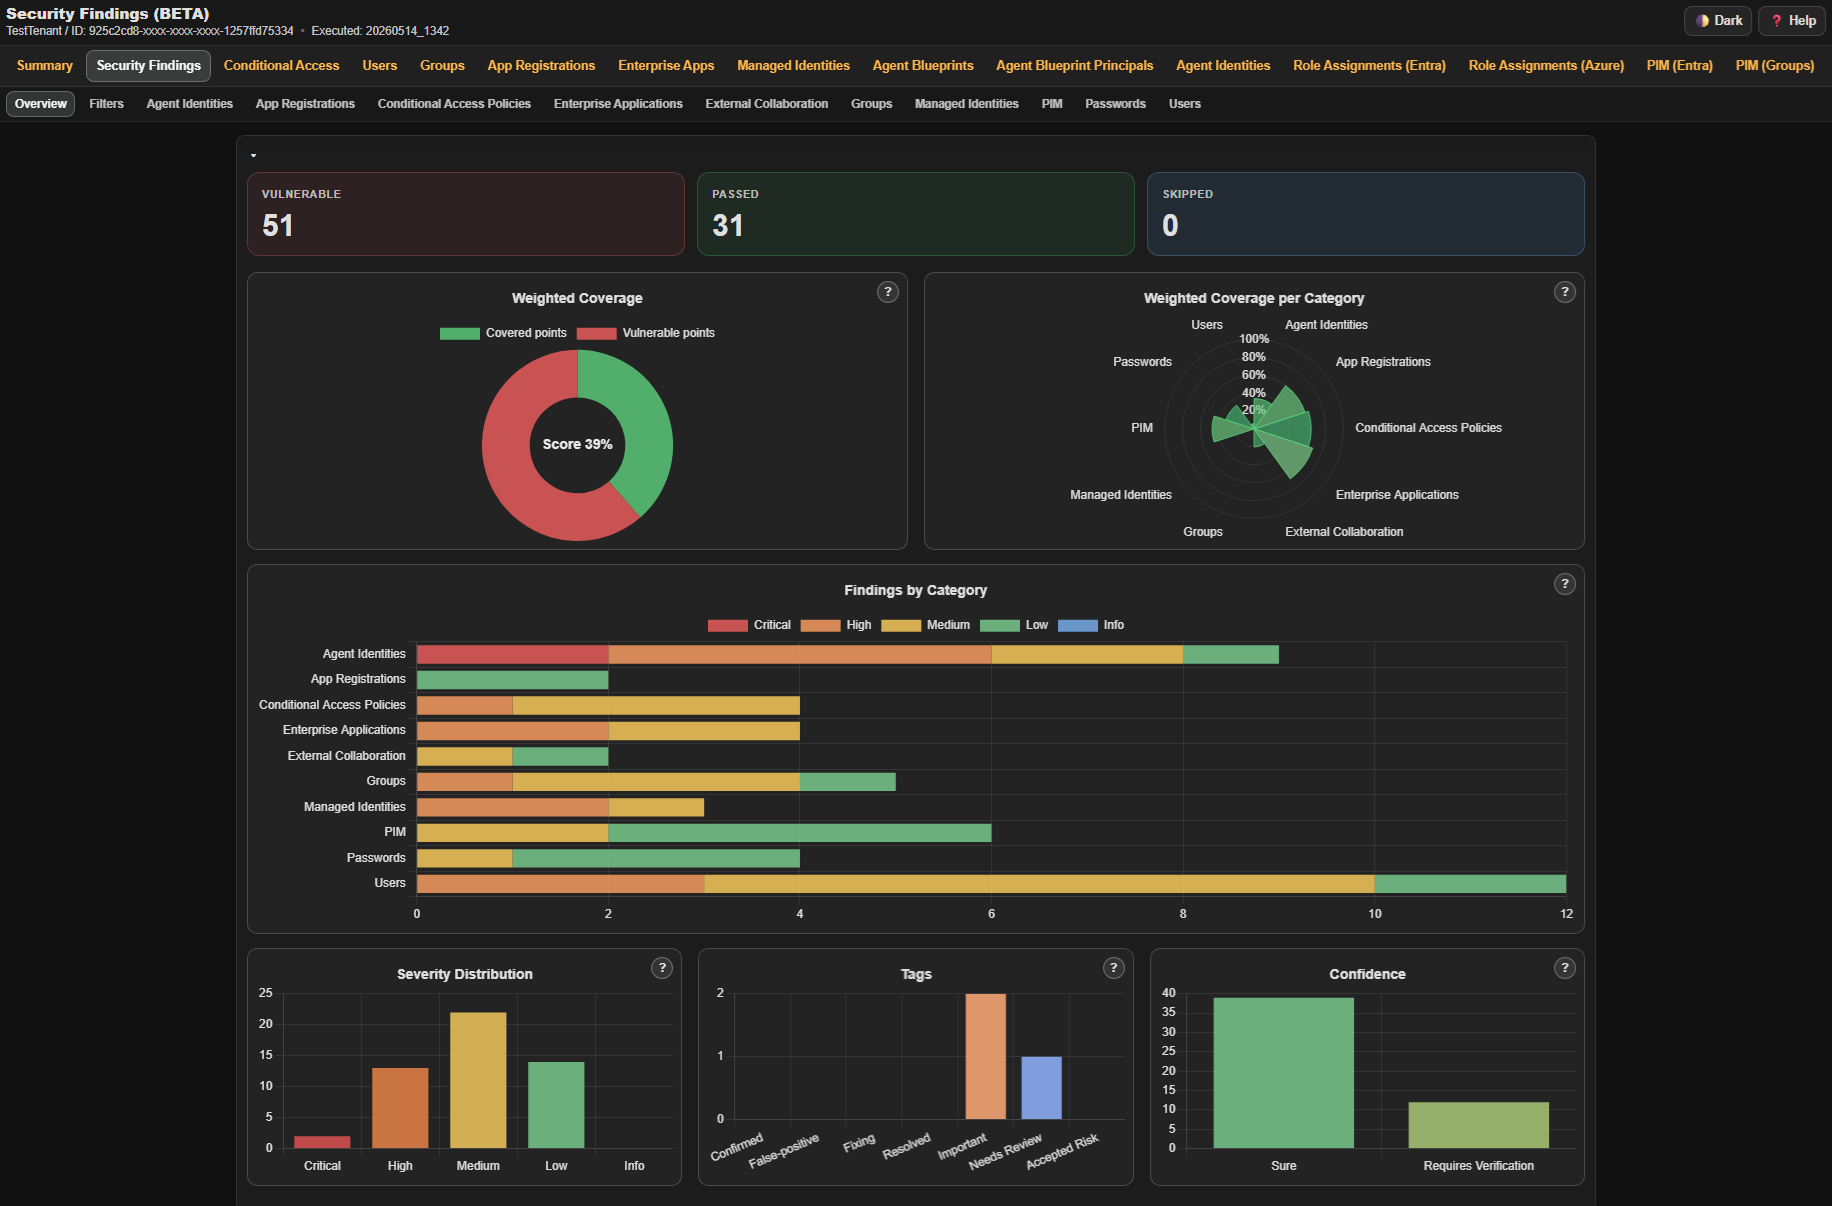This screenshot has width=1832, height=1206.
Task: Open help icon on Confidence chart
Action: pos(1565,968)
